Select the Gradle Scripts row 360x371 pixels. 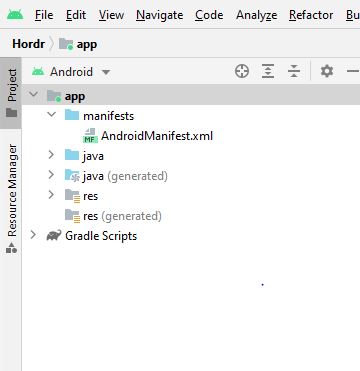(191, 236)
